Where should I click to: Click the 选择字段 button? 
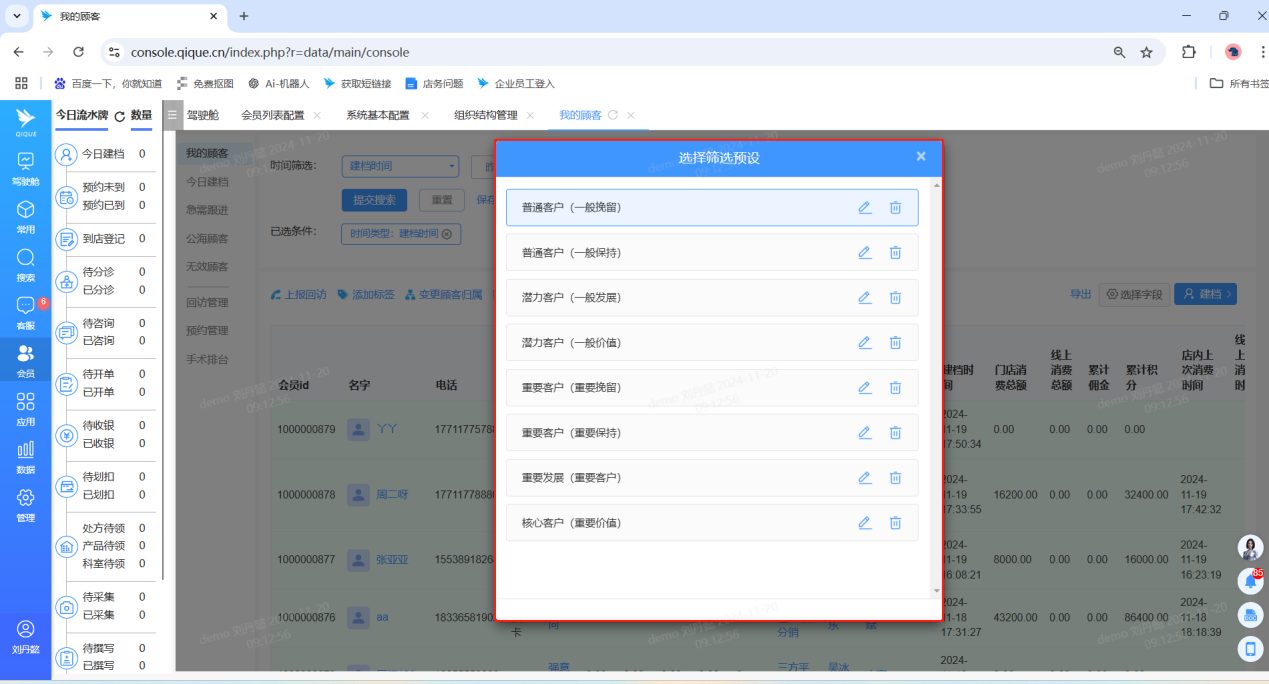[1134, 294]
